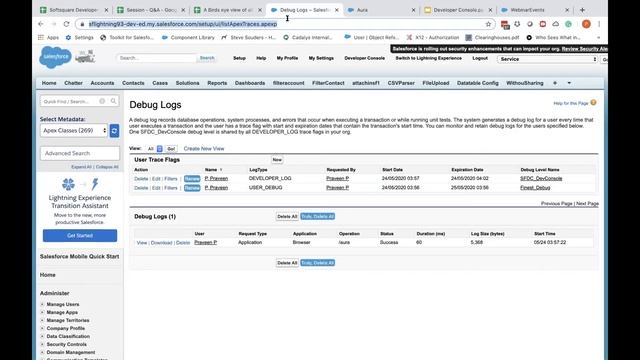Viewport: 640px width, 360px height.
Task: Bookmark this page with the star icon
Action: coord(488,24)
